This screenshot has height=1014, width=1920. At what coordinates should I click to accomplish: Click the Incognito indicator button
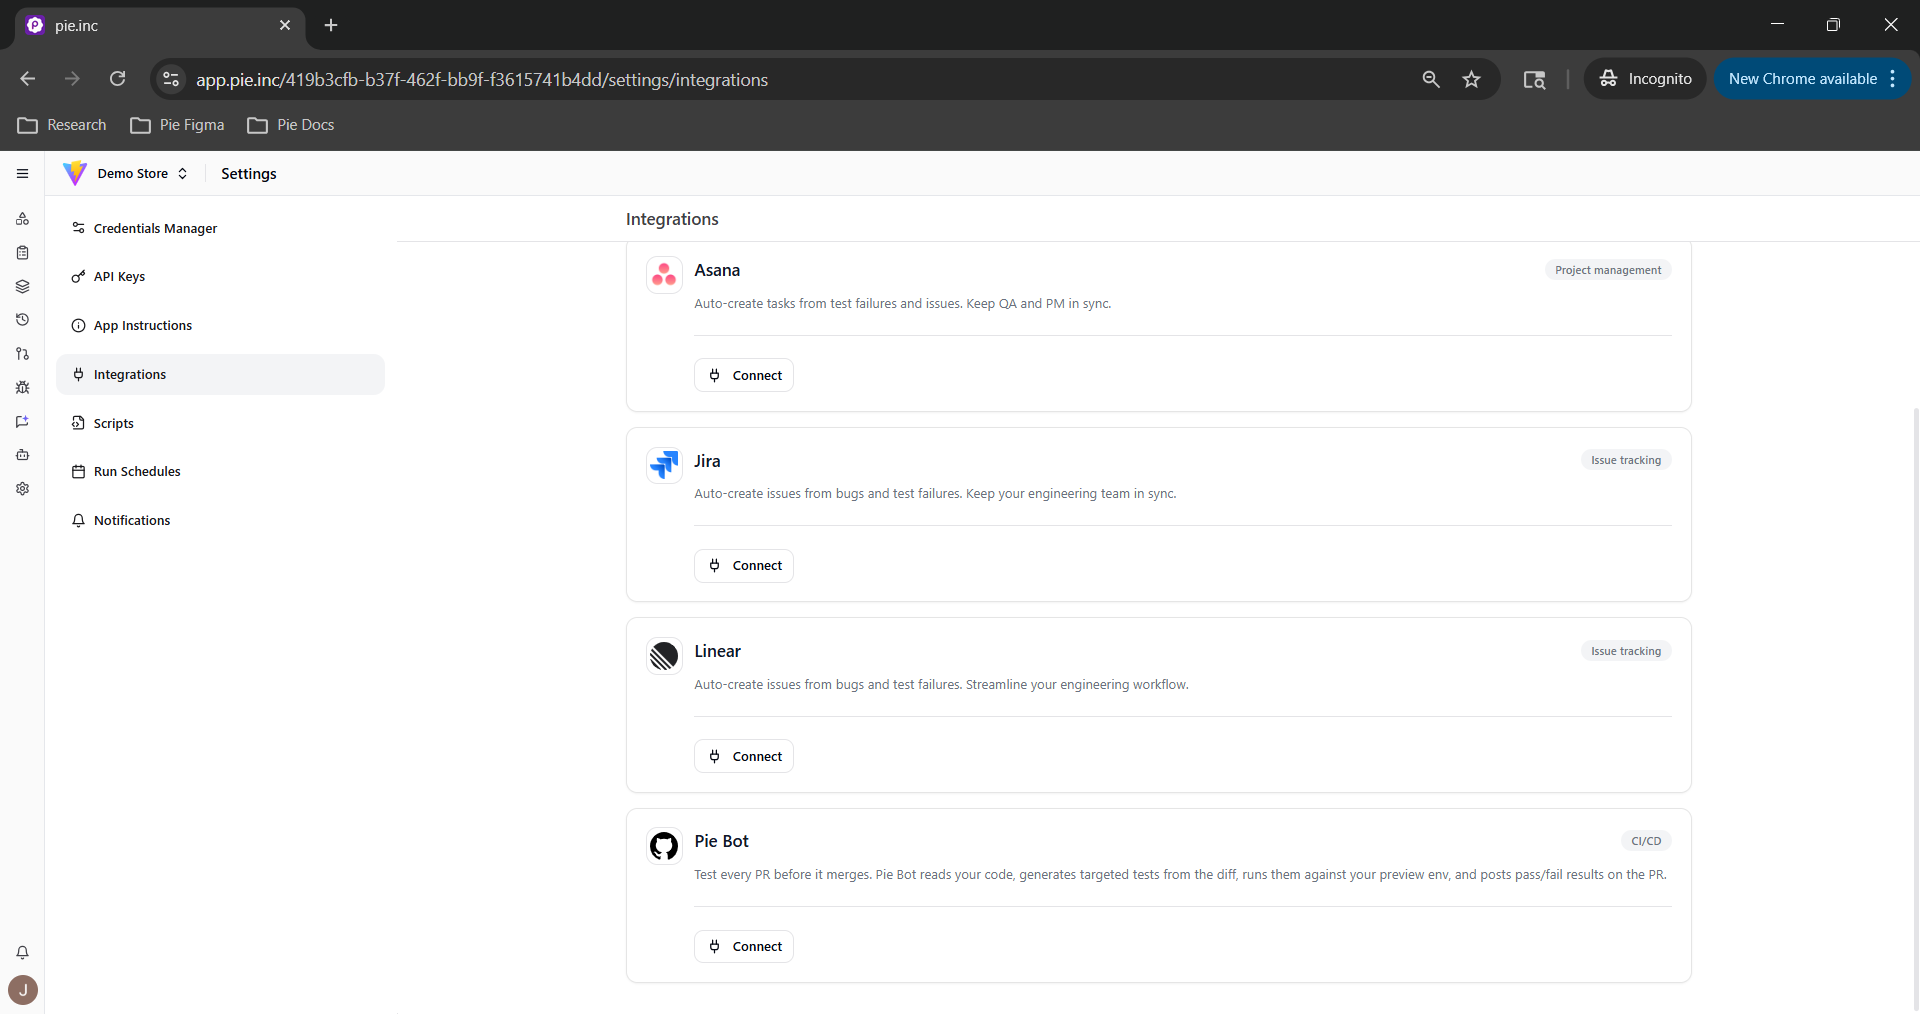point(1645,79)
